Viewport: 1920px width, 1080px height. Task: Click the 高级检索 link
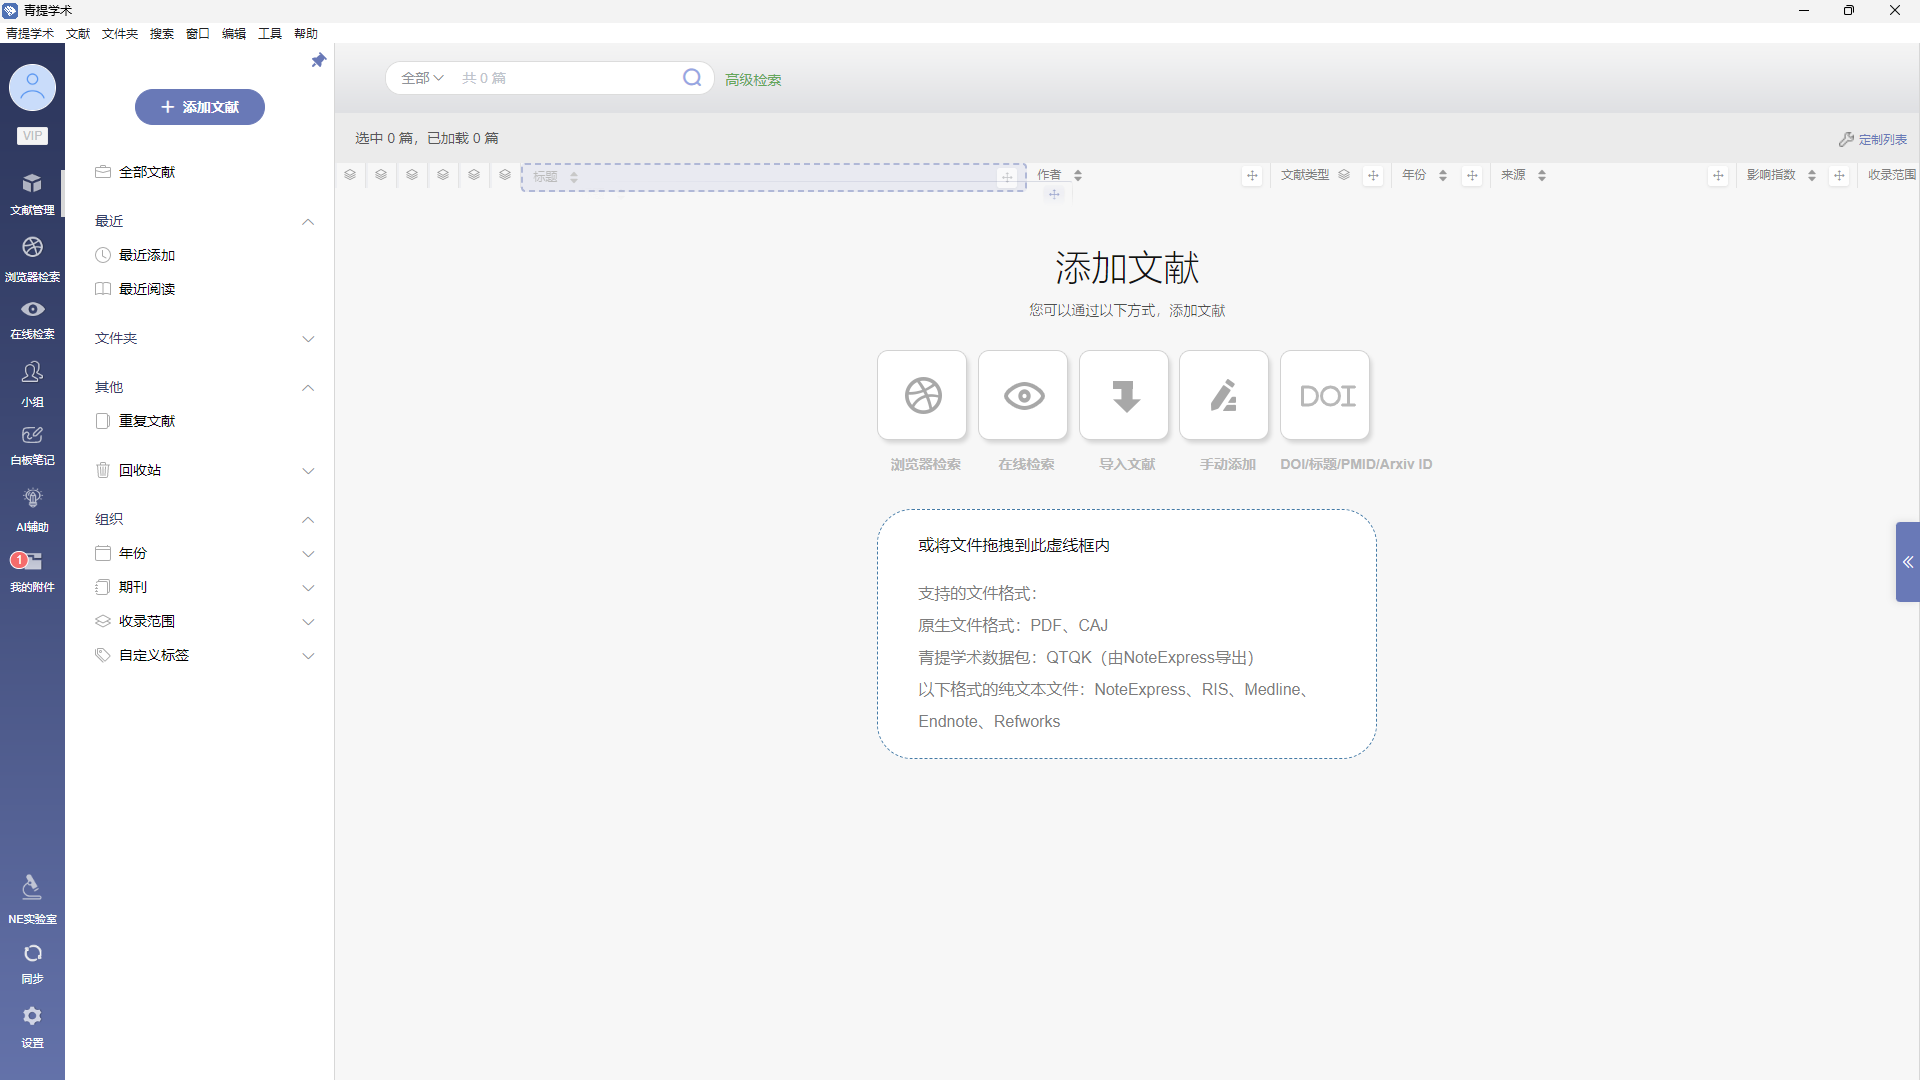753,80
